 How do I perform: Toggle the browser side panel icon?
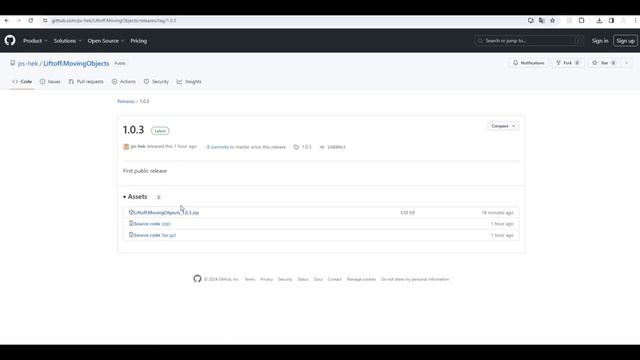pos(611,20)
